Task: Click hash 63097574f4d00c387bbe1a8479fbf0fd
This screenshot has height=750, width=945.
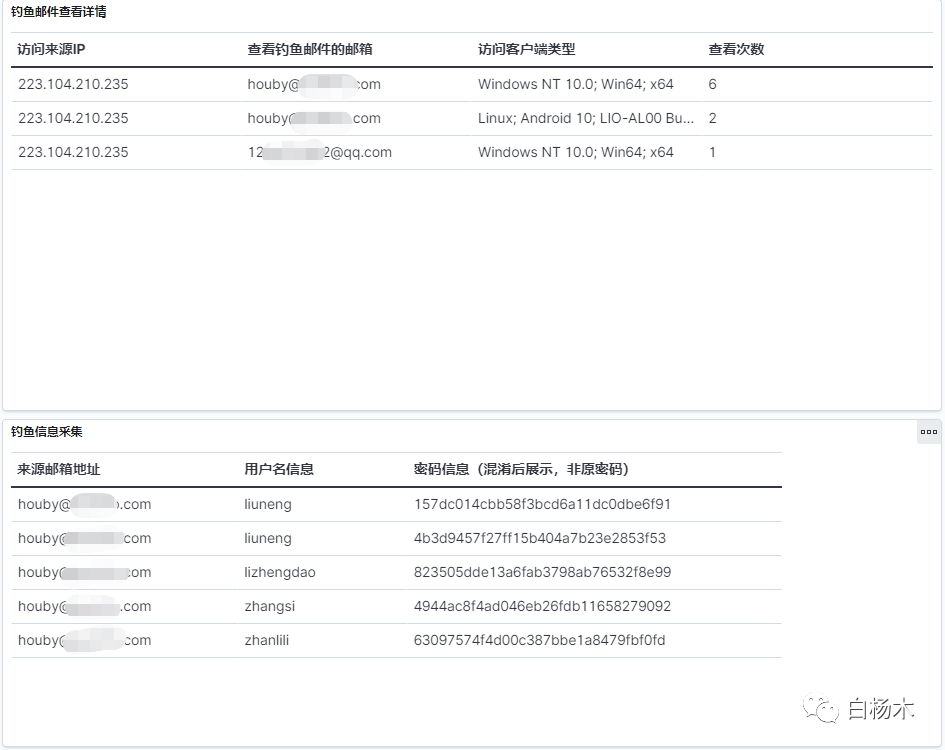Action: coord(539,640)
